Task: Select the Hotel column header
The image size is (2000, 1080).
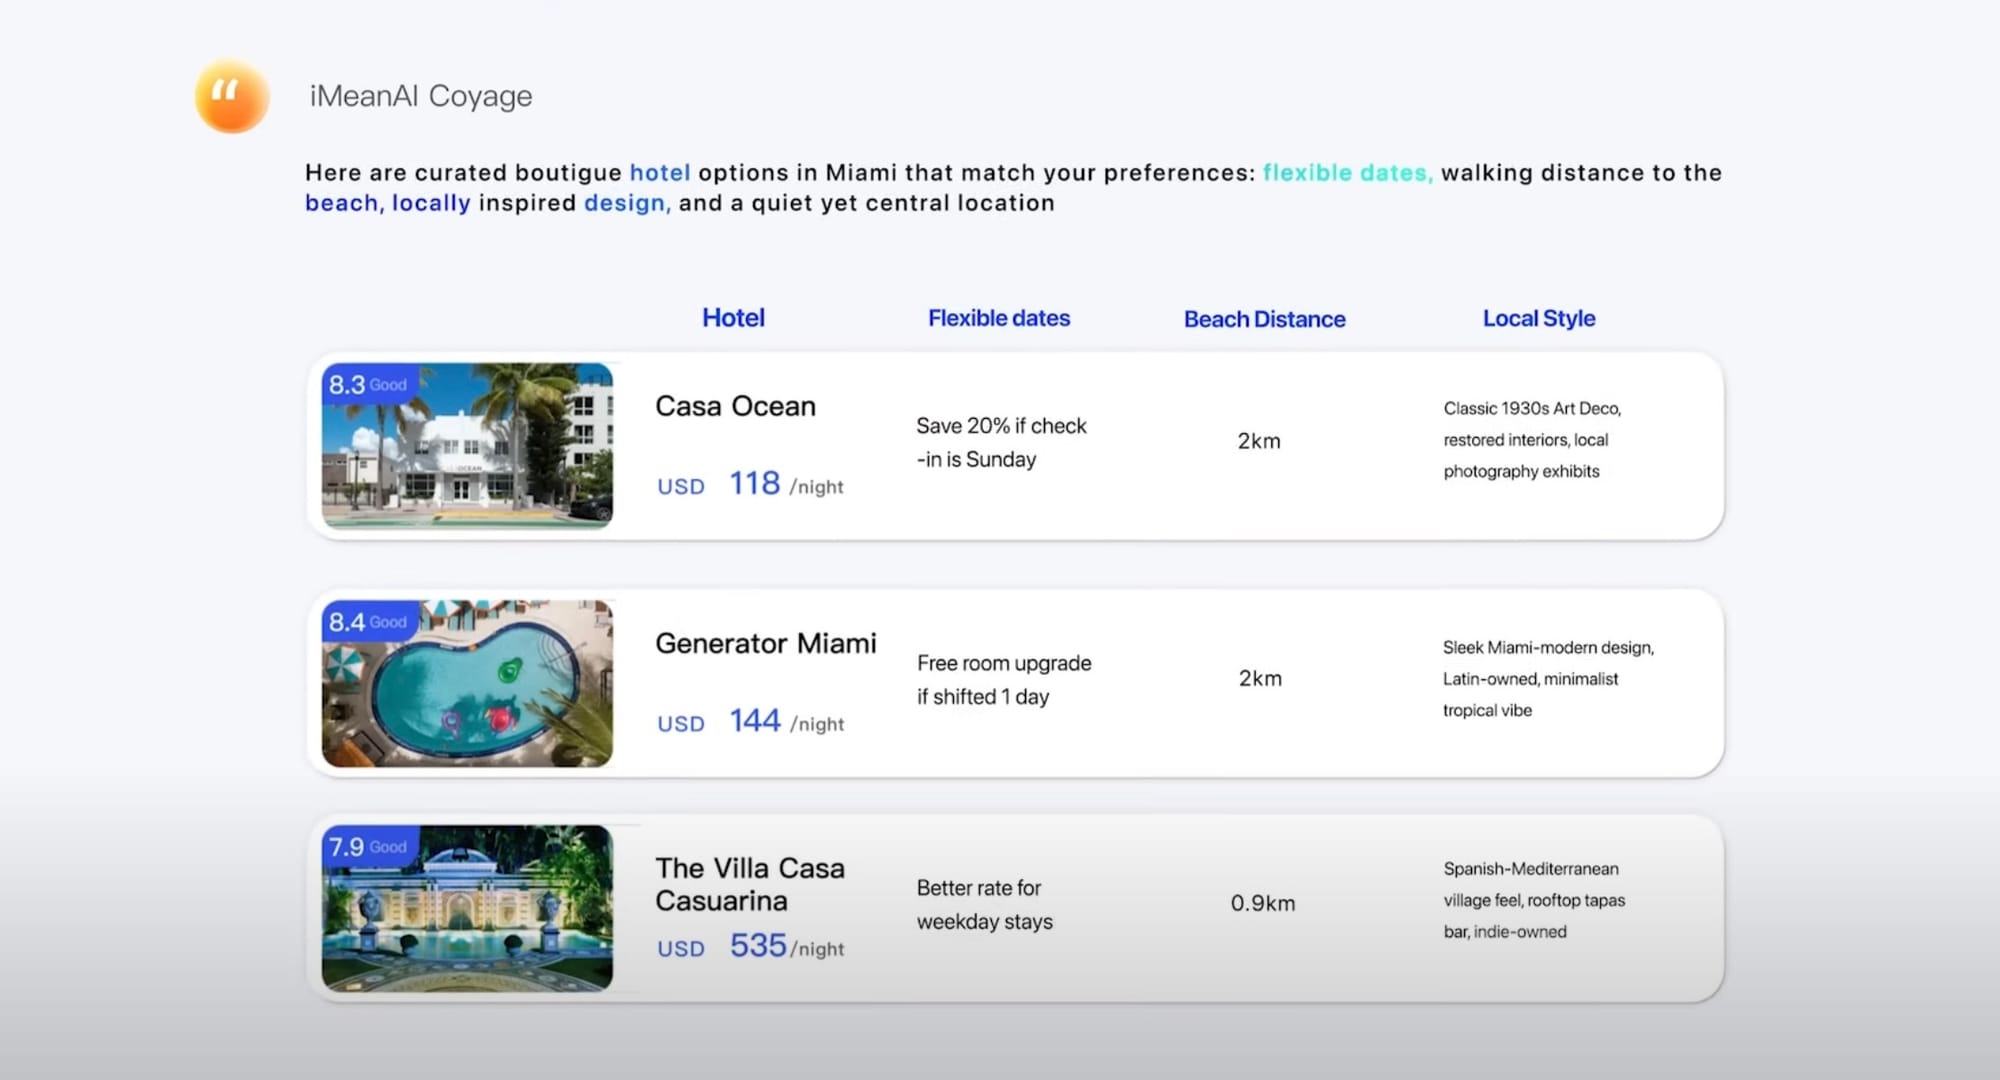Action: (x=733, y=318)
